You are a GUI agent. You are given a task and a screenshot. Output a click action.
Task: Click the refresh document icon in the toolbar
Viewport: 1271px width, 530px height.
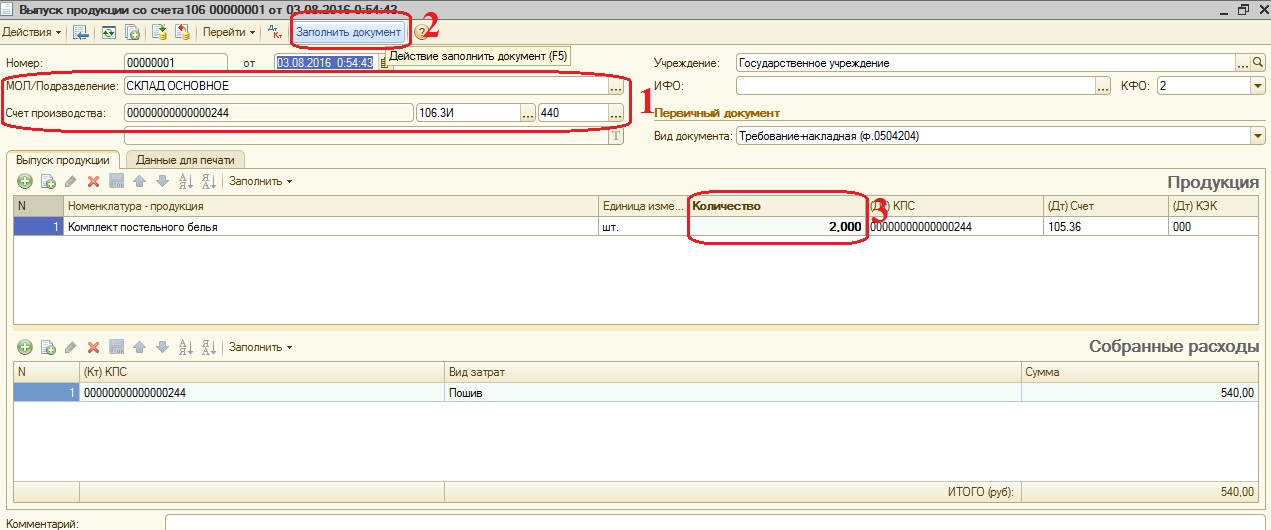coord(108,32)
